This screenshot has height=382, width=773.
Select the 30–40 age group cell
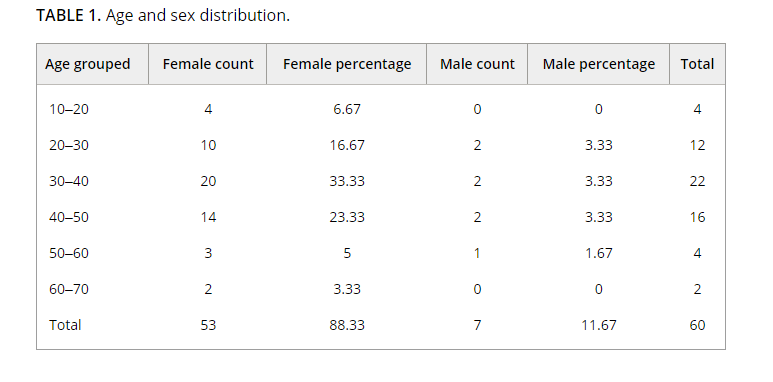coord(69,181)
